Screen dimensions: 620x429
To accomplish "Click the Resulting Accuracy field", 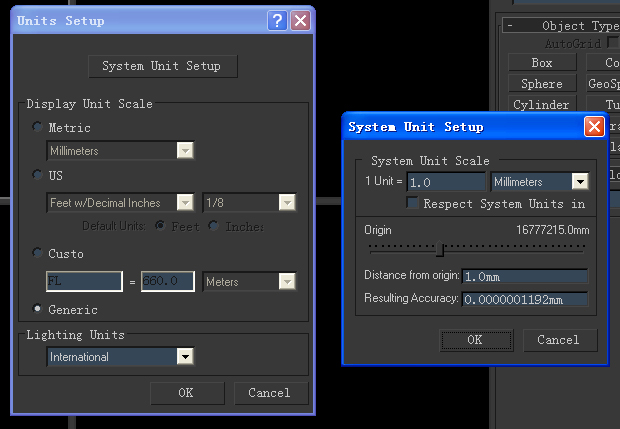I will pos(525,299).
